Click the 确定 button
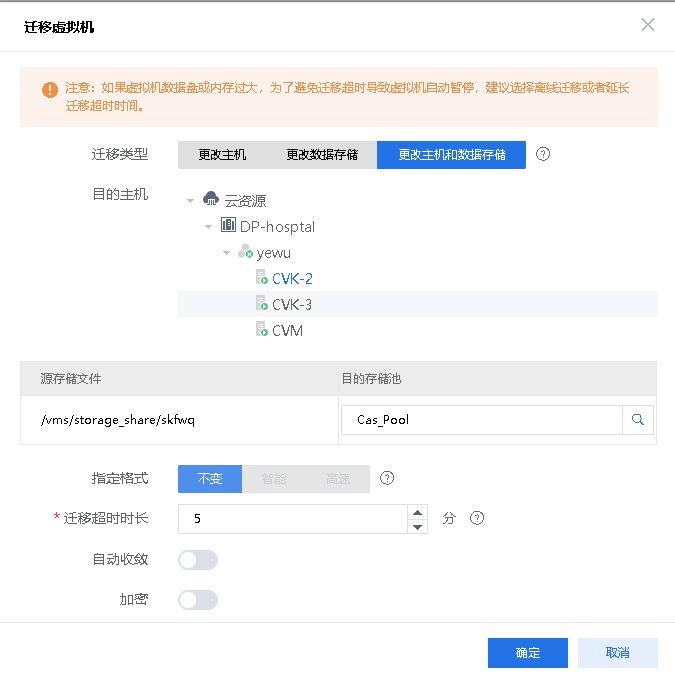 point(528,653)
